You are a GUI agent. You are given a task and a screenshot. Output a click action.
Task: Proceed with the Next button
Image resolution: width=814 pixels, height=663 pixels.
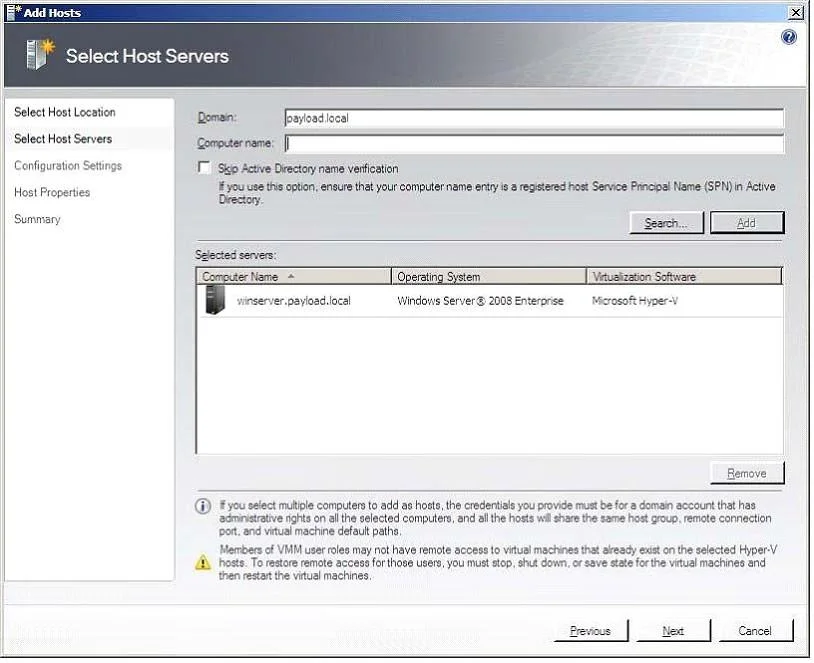coord(673,631)
